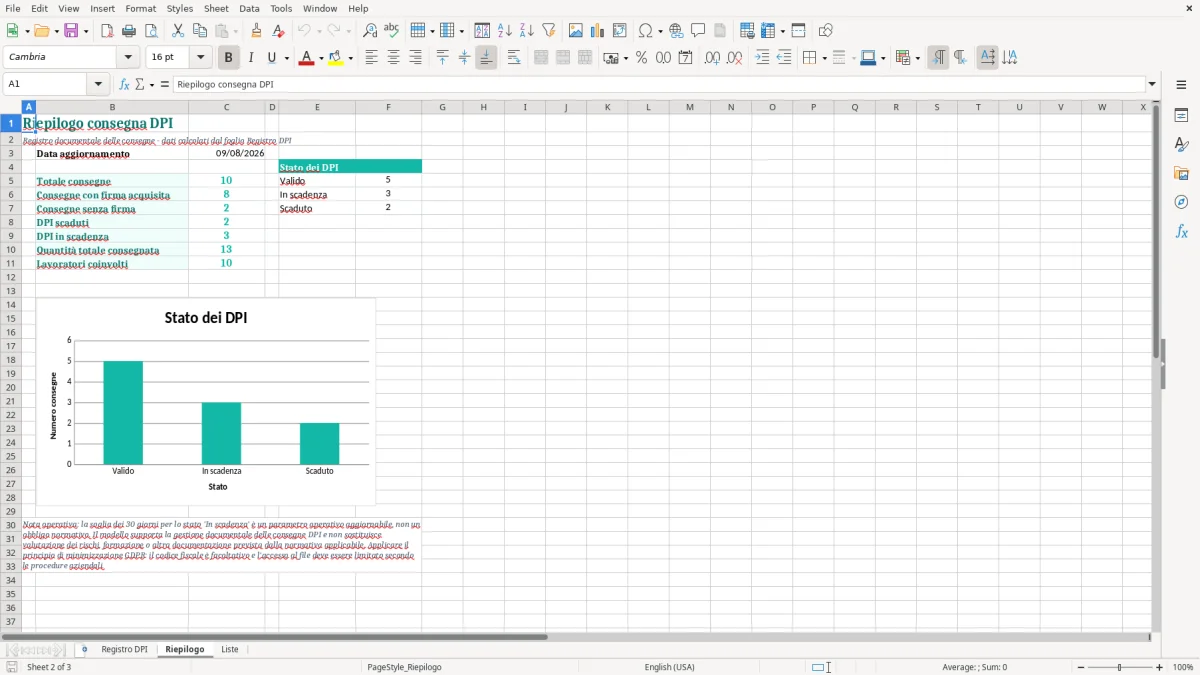Sort descending Z to A
Image resolution: width=1200 pixels, height=675 pixels.
pos(527,31)
